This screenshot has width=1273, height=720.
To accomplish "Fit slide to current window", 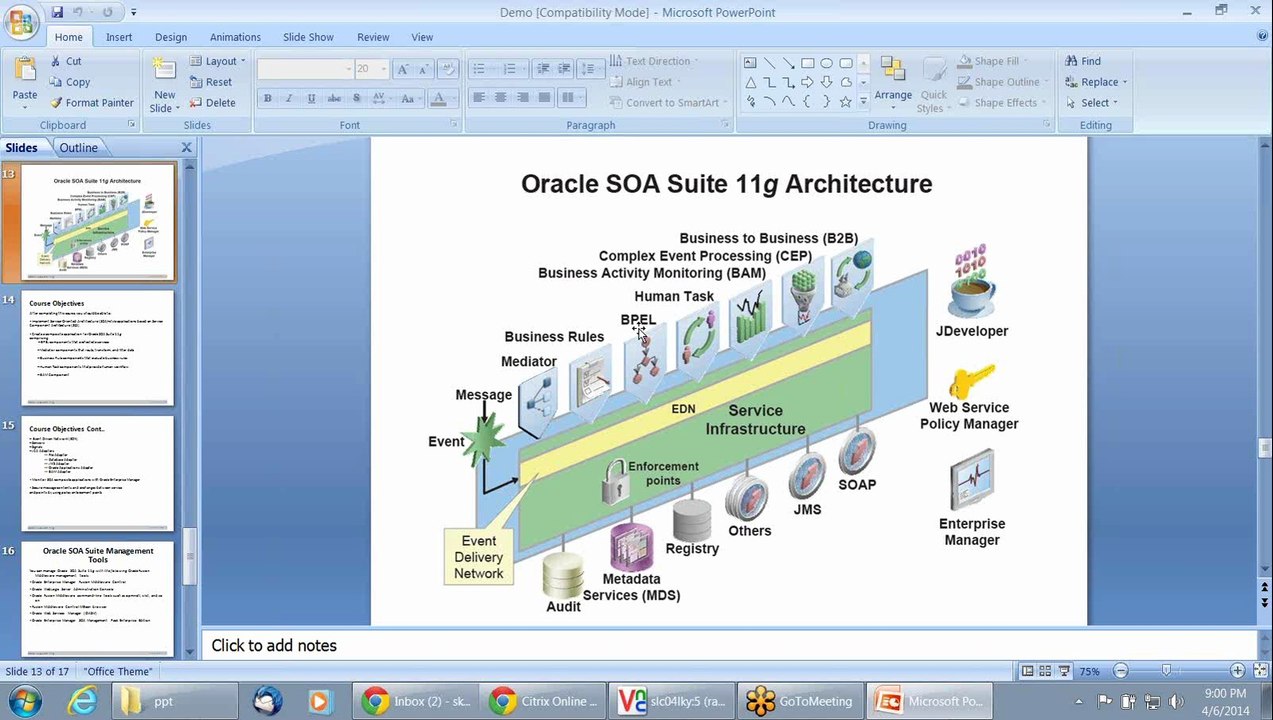I will point(1260,671).
